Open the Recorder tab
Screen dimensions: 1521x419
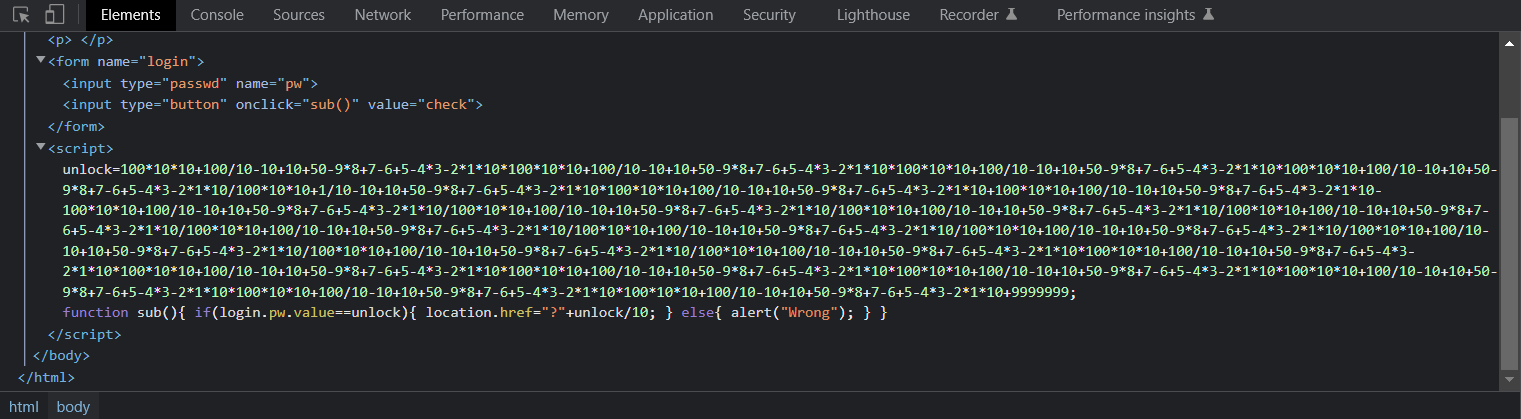978,15
